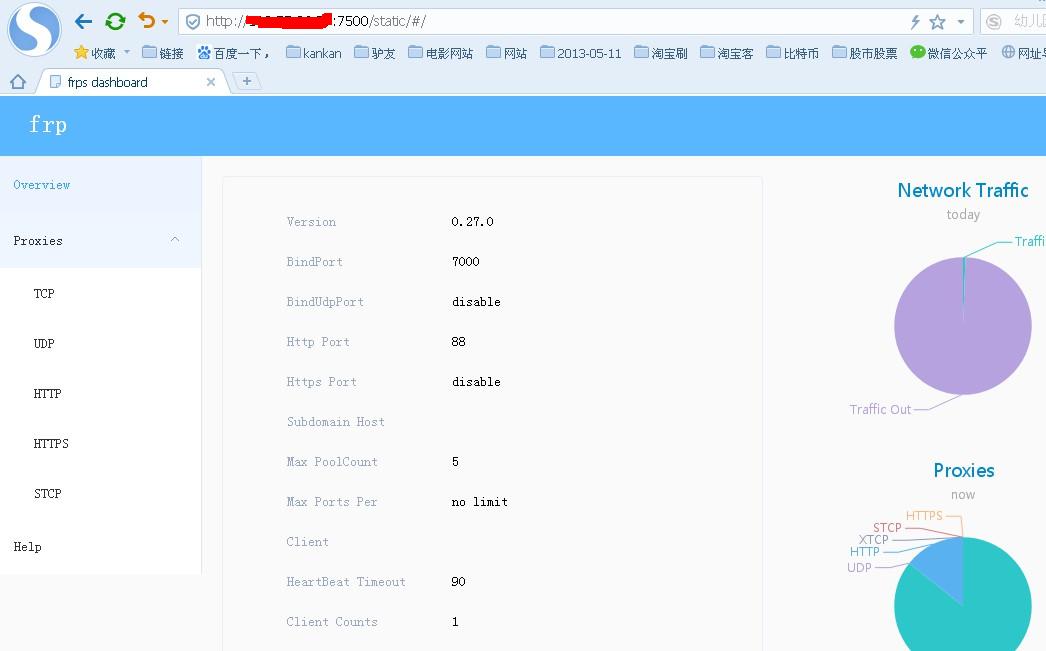1046x651 pixels.
Task: Expand the dropdown next to the undo icon
Action: (165, 22)
